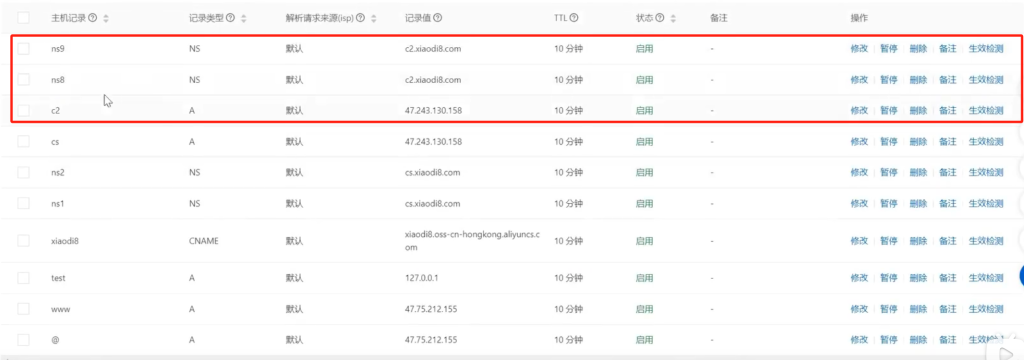Open help icon next to 记录类型 header
This screenshot has height=360, width=1024.
(x=230, y=18)
